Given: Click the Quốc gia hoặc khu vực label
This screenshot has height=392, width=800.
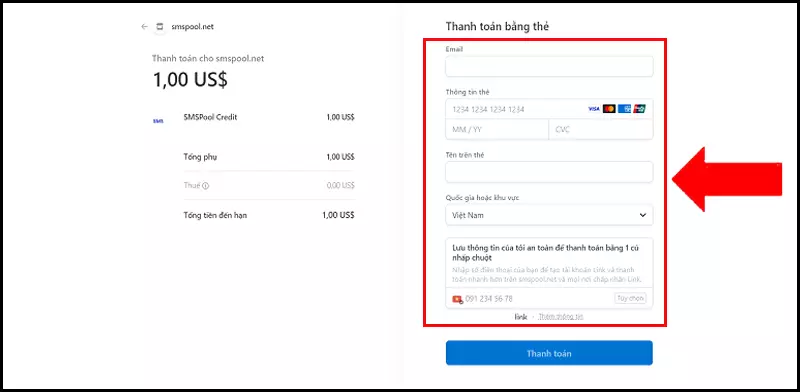Looking at the screenshot, I should click(483, 198).
